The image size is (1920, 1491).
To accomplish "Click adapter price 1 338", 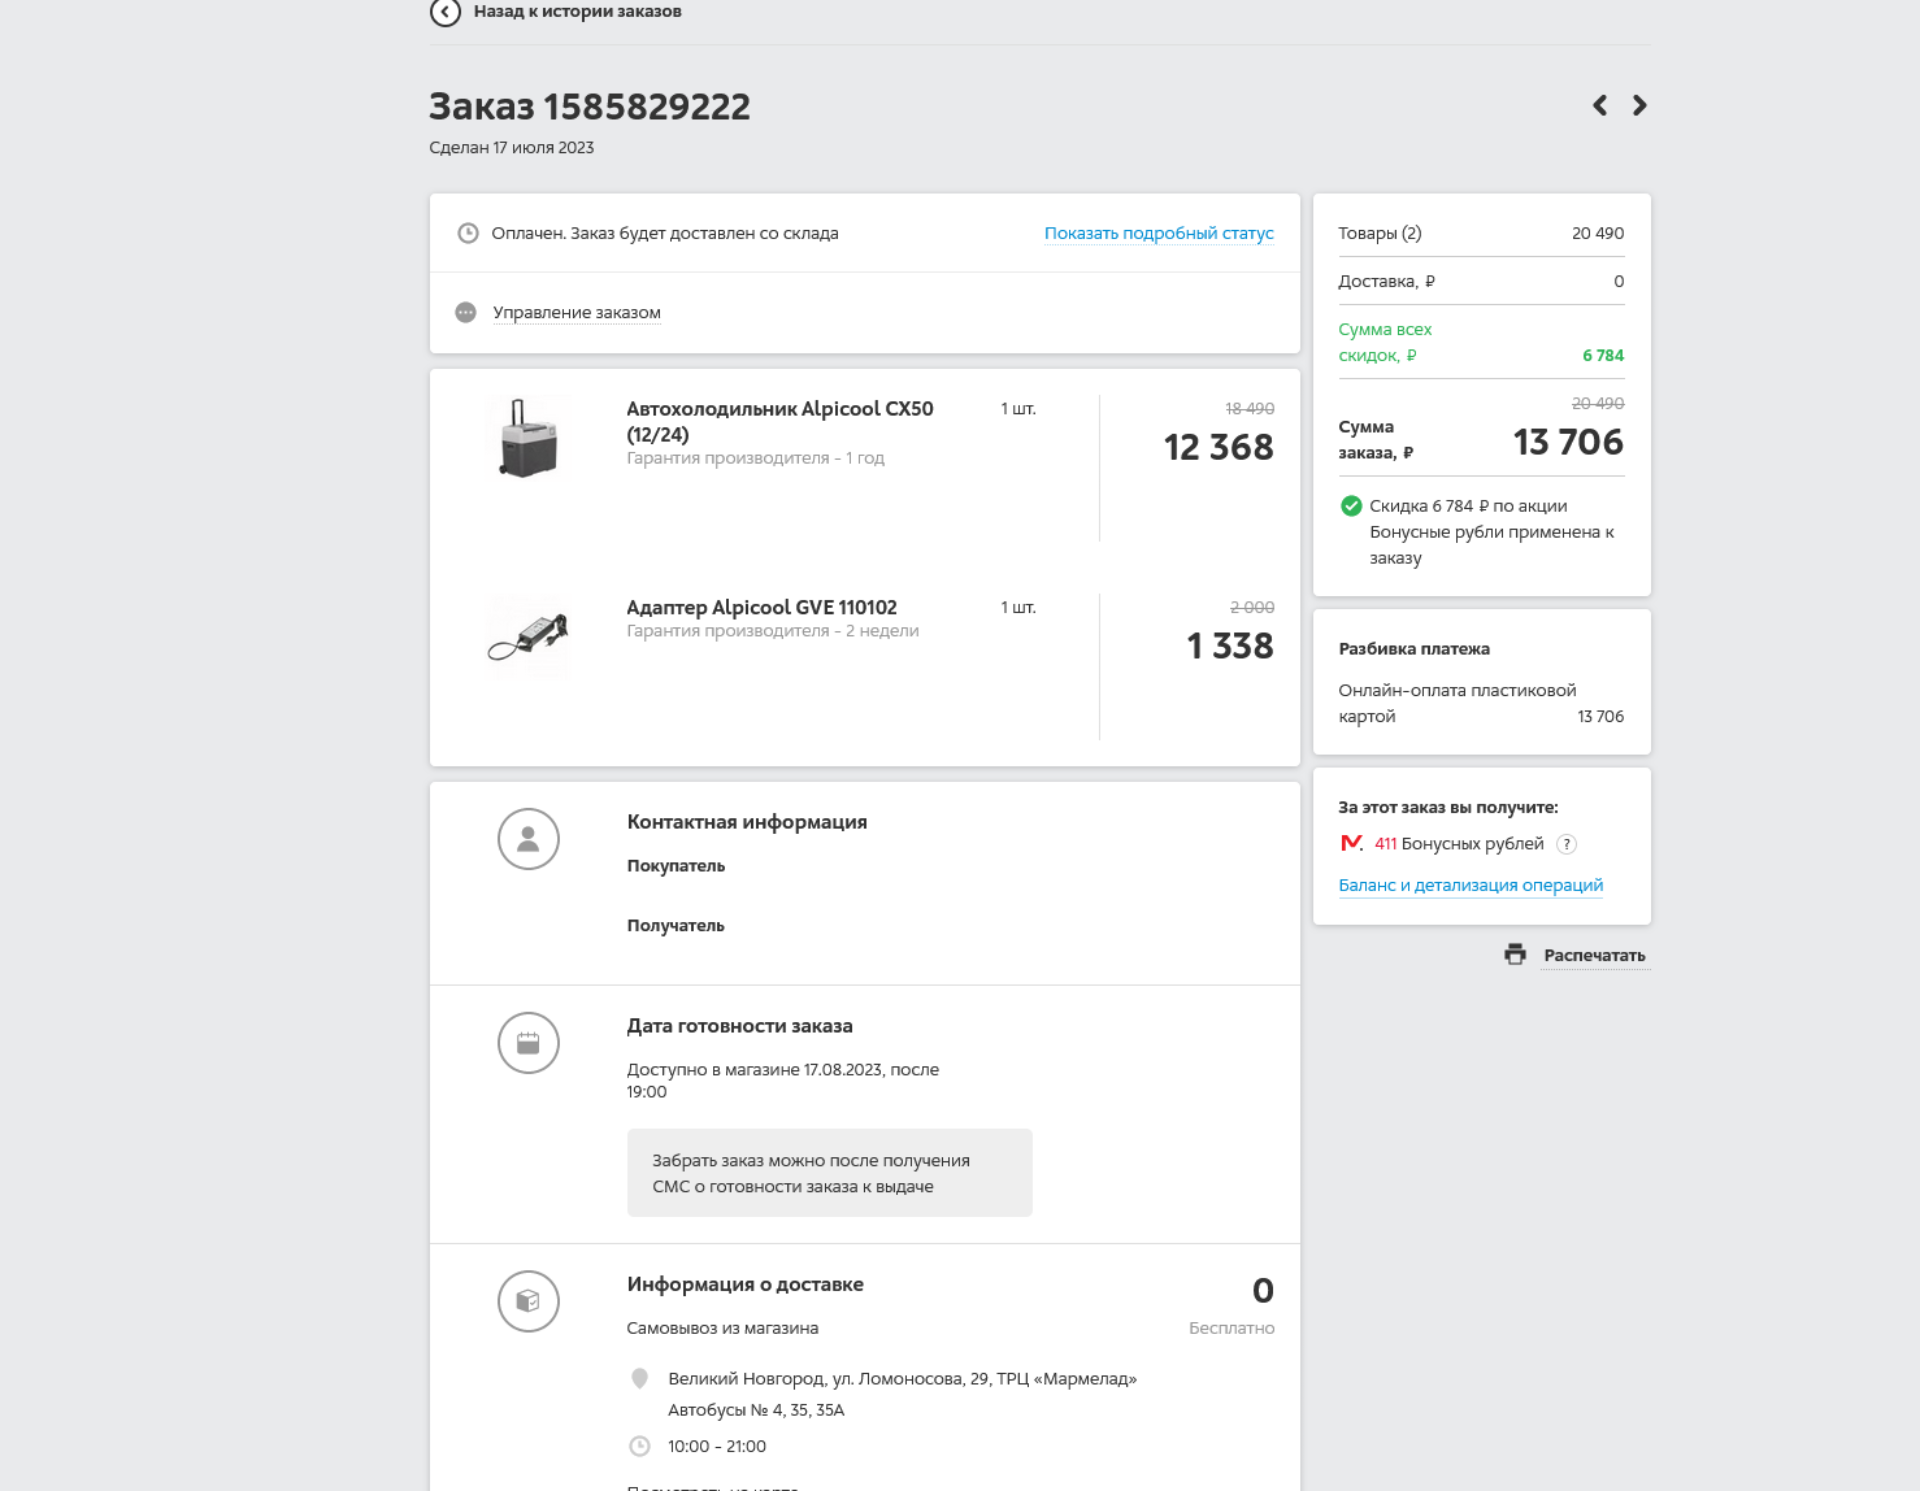I will pos(1230,646).
